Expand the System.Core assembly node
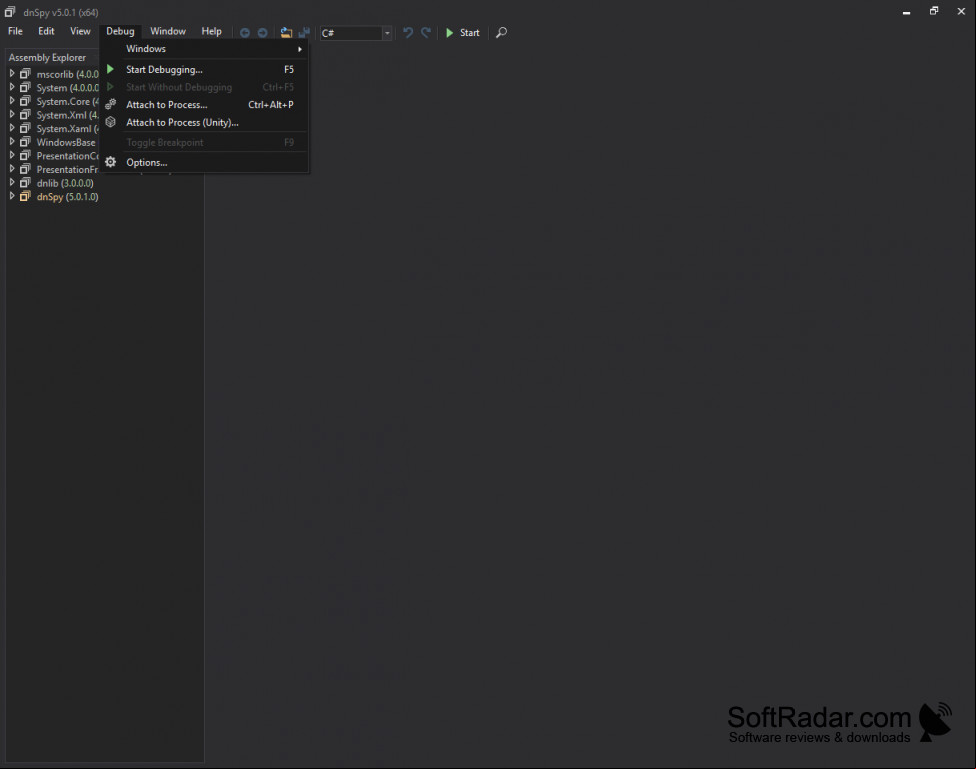976x769 pixels. click(11, 101)
